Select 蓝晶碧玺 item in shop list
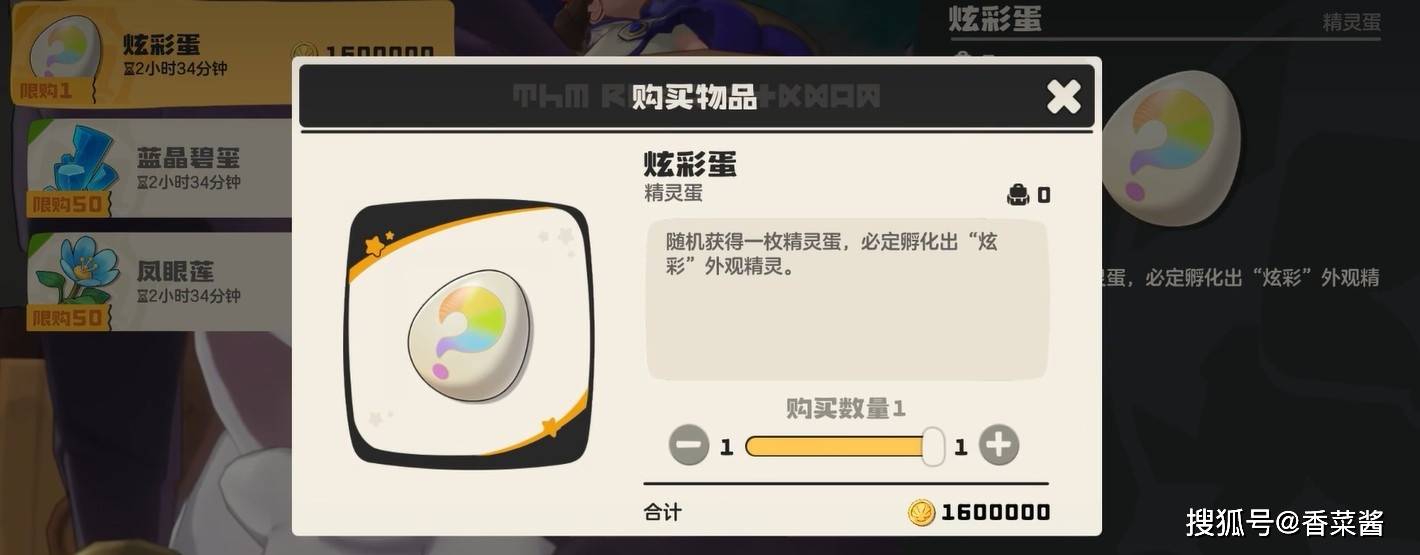 pyautogui.click(x=160, y=168)
